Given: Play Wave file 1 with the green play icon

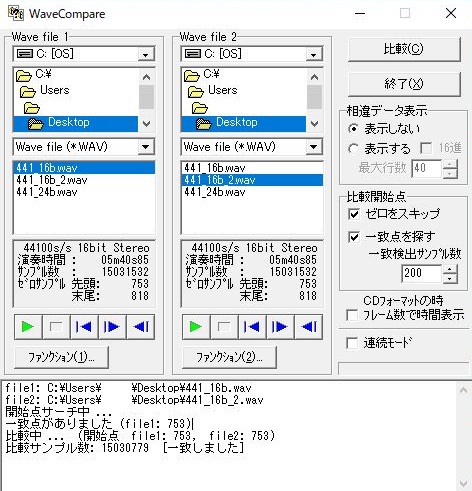Looking at the screenshot, I should point(28,327).
